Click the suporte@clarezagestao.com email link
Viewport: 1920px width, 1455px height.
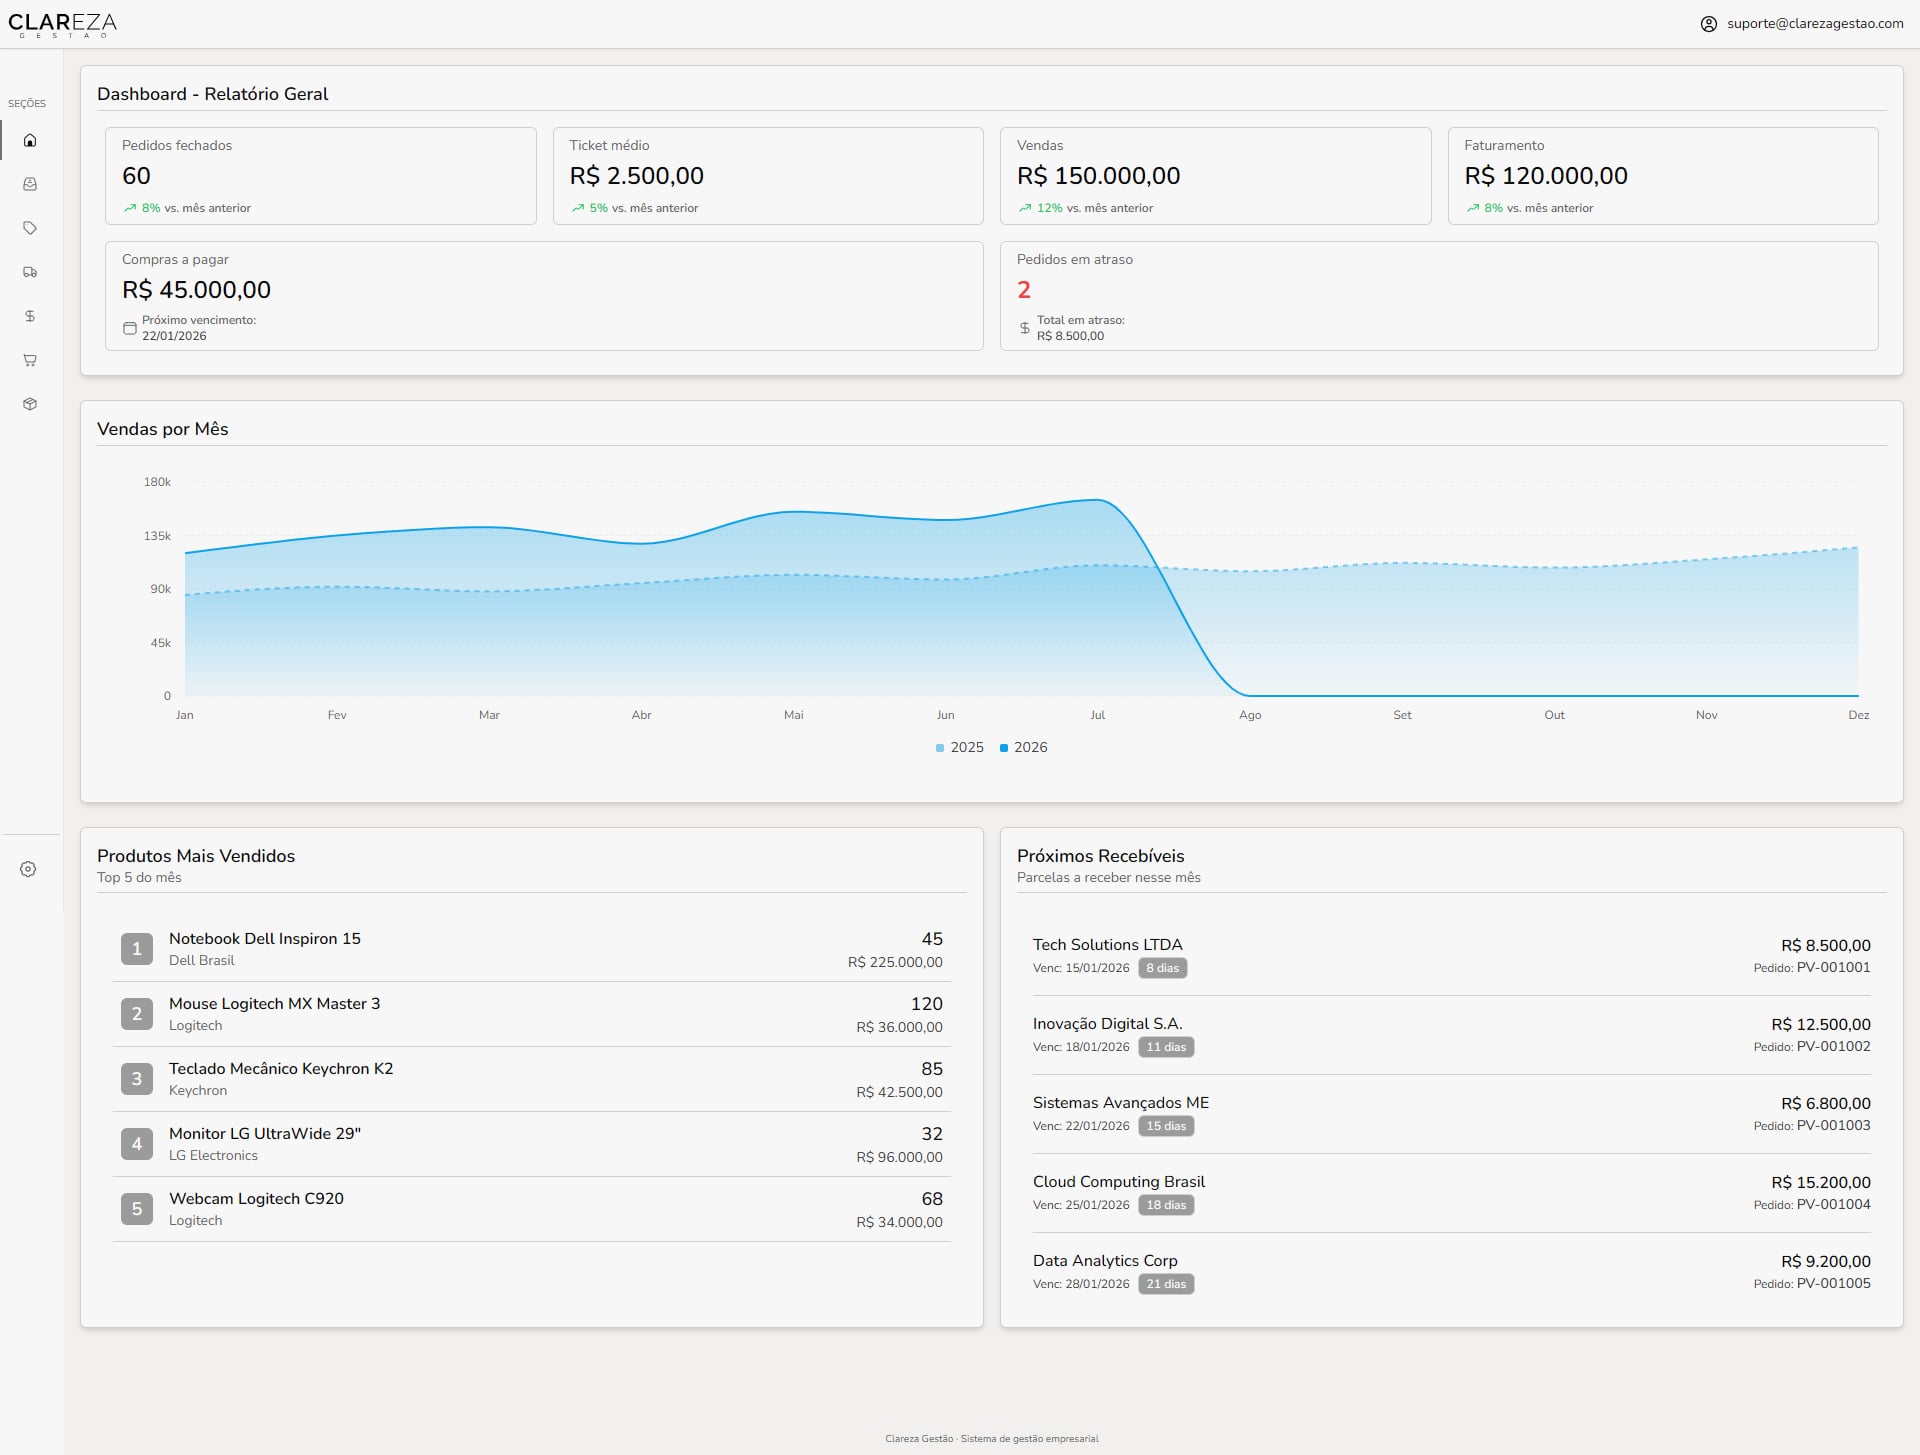(1815, 23)
